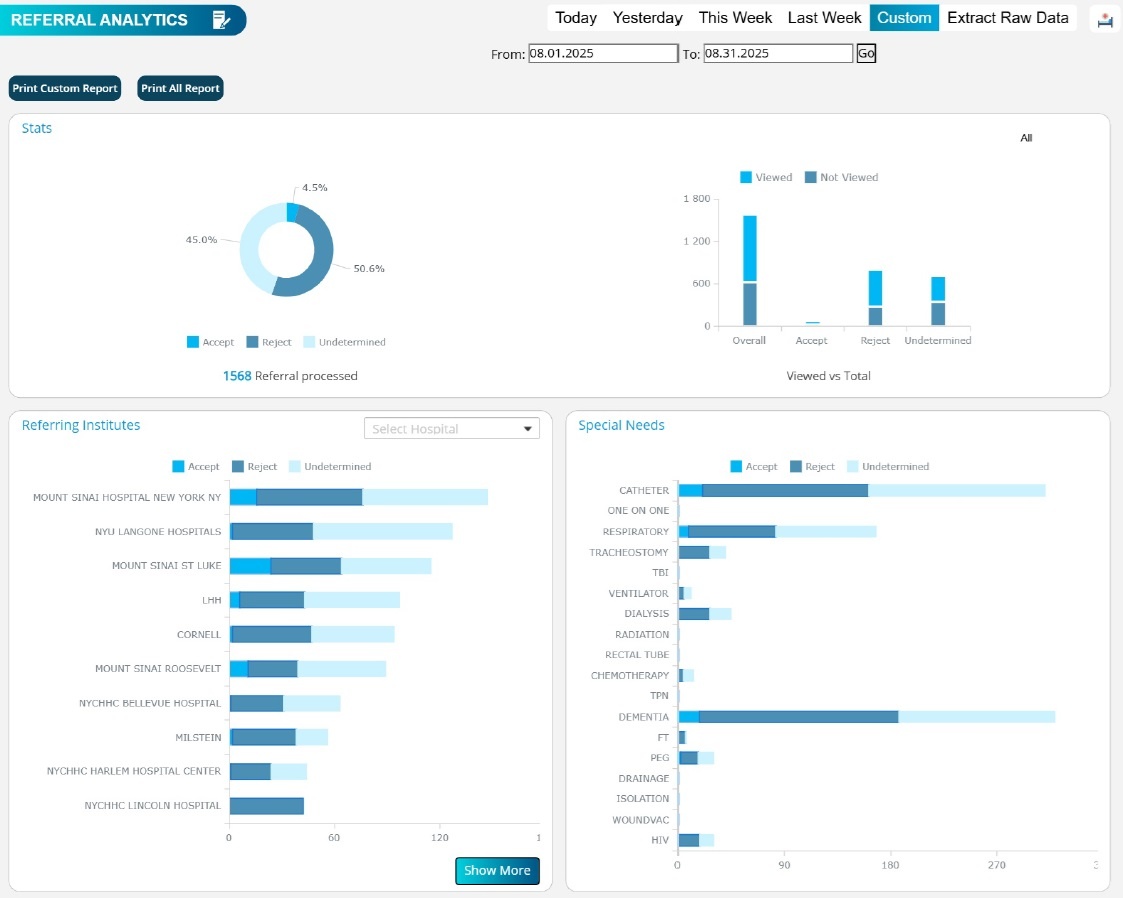Toggle Viewed legend in bar chart
The width and height of the screenshot is (1123, 898).
click(766, 177)
